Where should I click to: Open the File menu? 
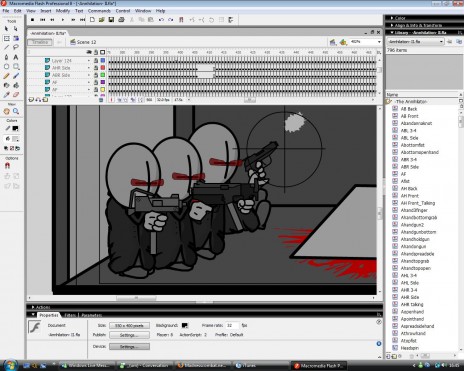tap(6, 11)
